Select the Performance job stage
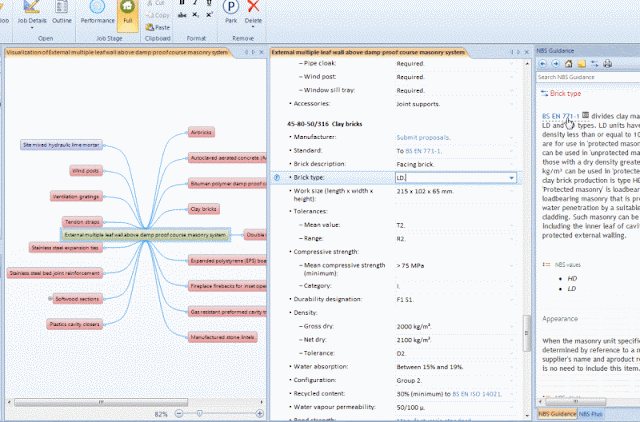Screen dimensions: 640x422 click(98, 11)
